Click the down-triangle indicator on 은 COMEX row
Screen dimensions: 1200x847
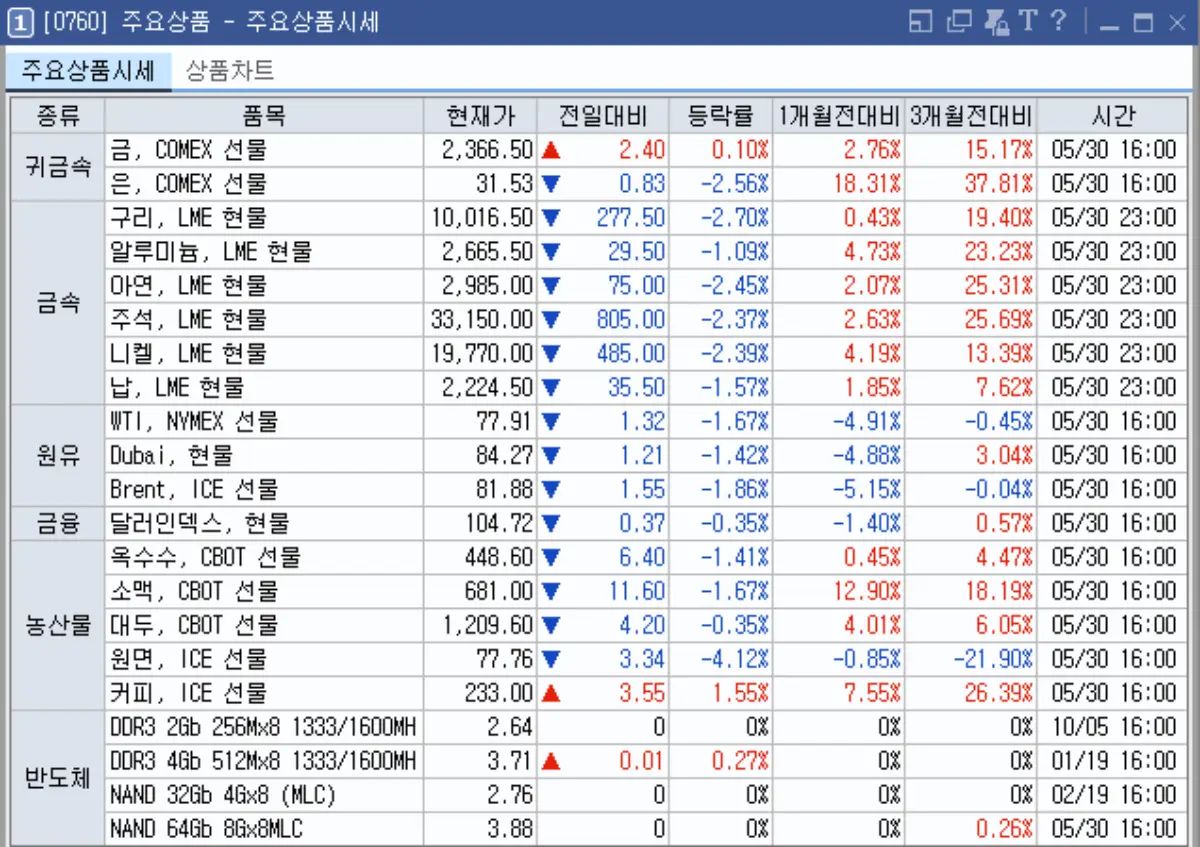coord(552,183)
